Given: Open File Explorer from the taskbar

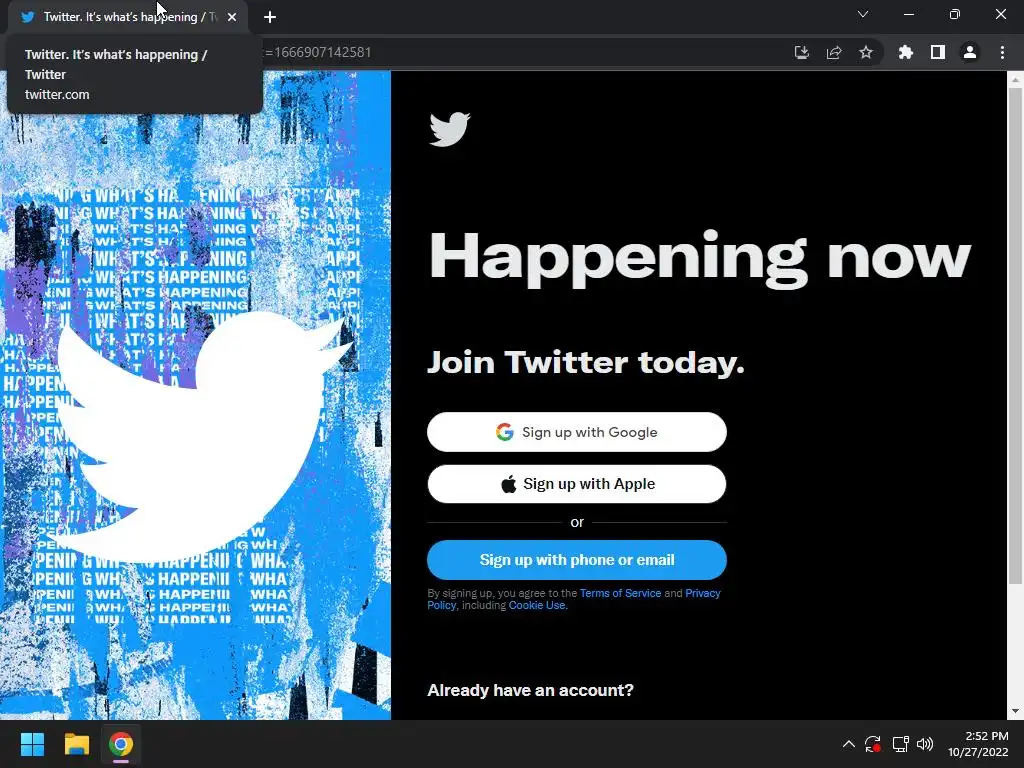Looking at the screenshot, I should tap(76, 744).
